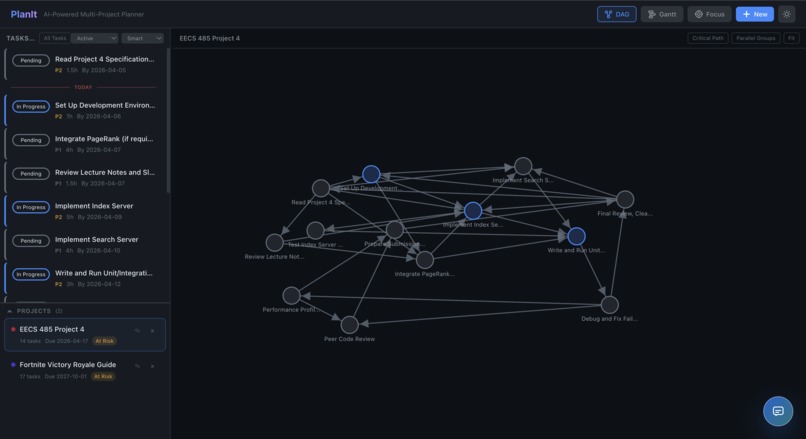The image size is (806, 439).
Task: Toggle Critical Path highlighting
Action: click(708, 38)
